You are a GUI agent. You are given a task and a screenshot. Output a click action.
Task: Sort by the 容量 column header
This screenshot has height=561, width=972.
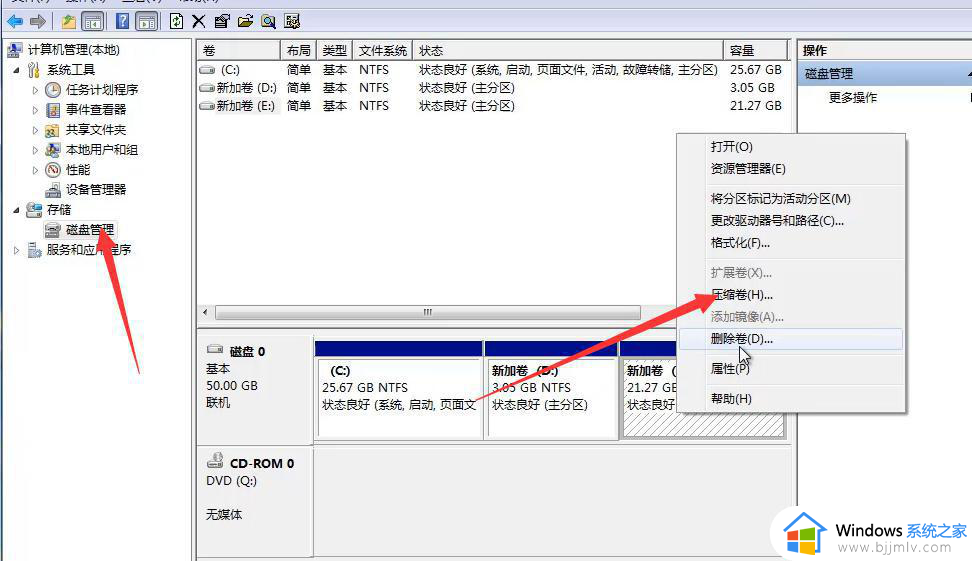click(x=756, y=51)
